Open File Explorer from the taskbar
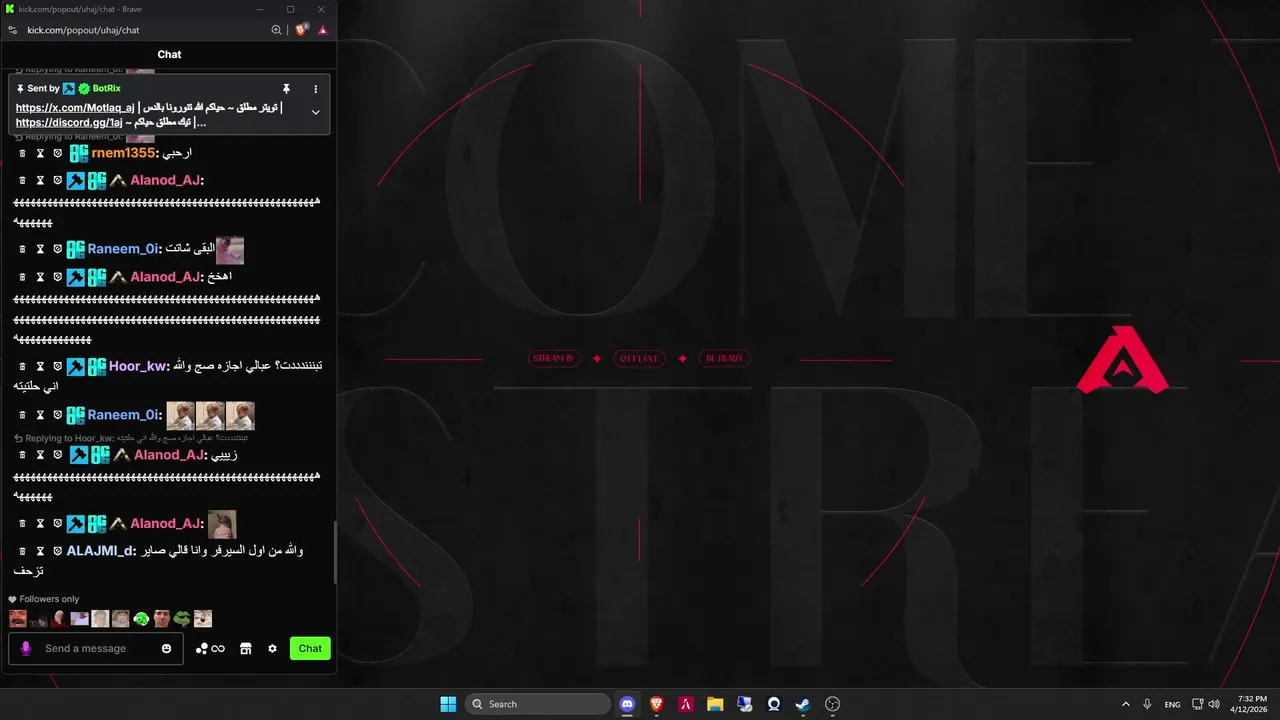This screenshot has width=1280, height=720. tap(715, 704)
